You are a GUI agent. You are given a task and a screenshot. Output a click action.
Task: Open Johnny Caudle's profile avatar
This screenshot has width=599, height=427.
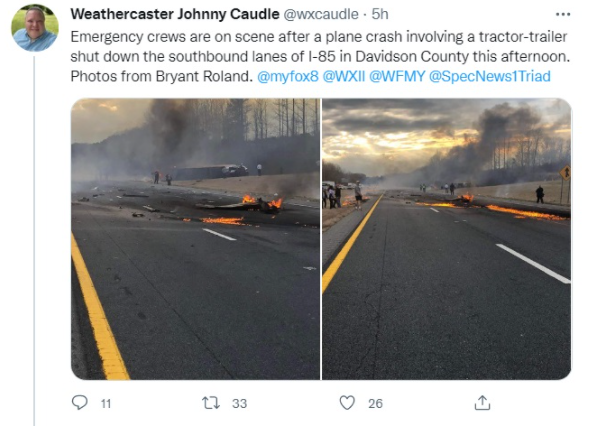(x=35, y=28)
